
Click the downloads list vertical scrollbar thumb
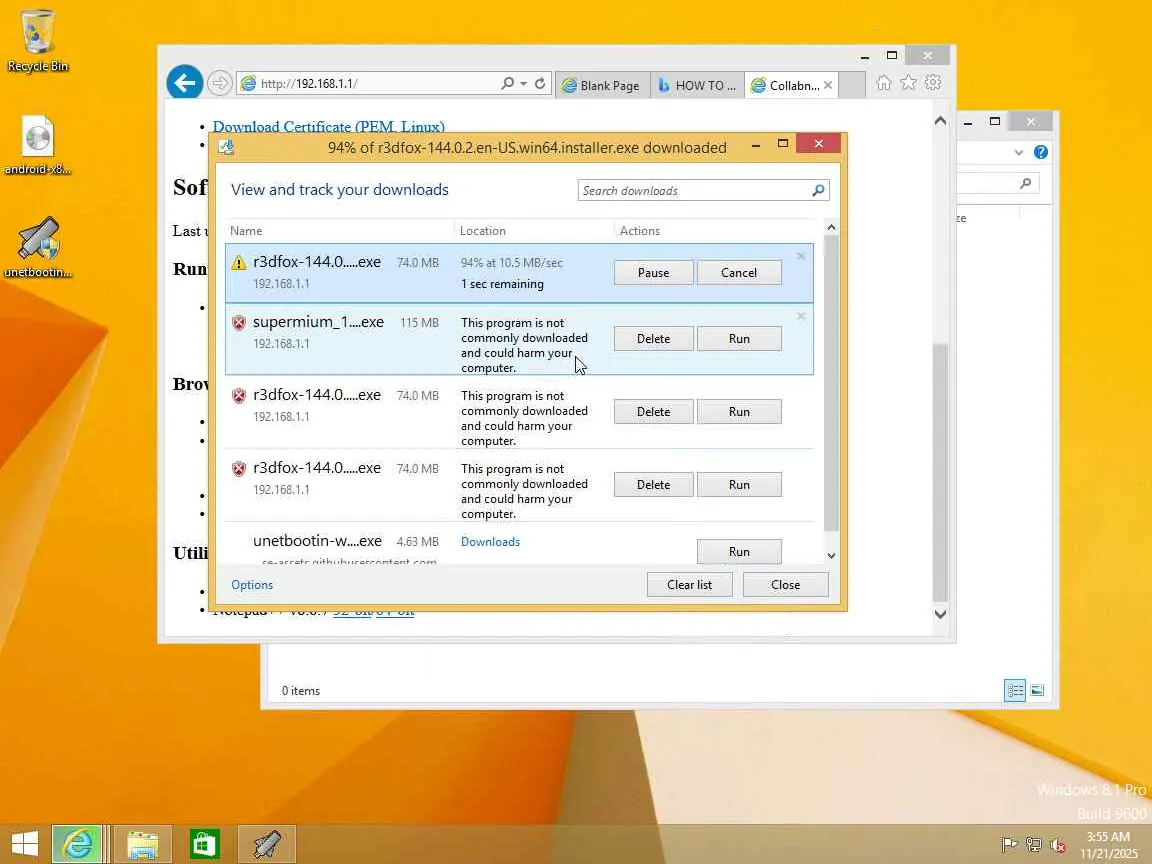tap(831, 382)
